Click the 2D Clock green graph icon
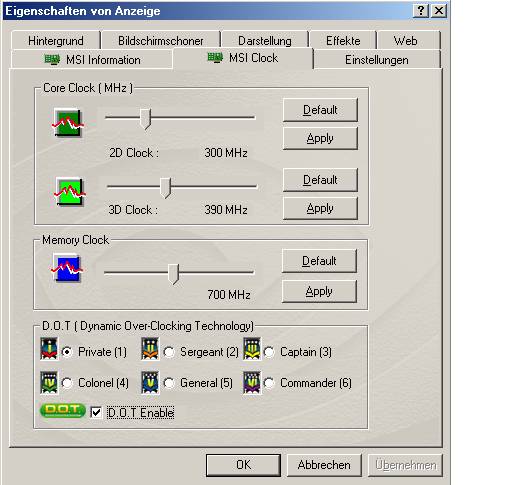The image size is (512, 485). pos(68,123)
